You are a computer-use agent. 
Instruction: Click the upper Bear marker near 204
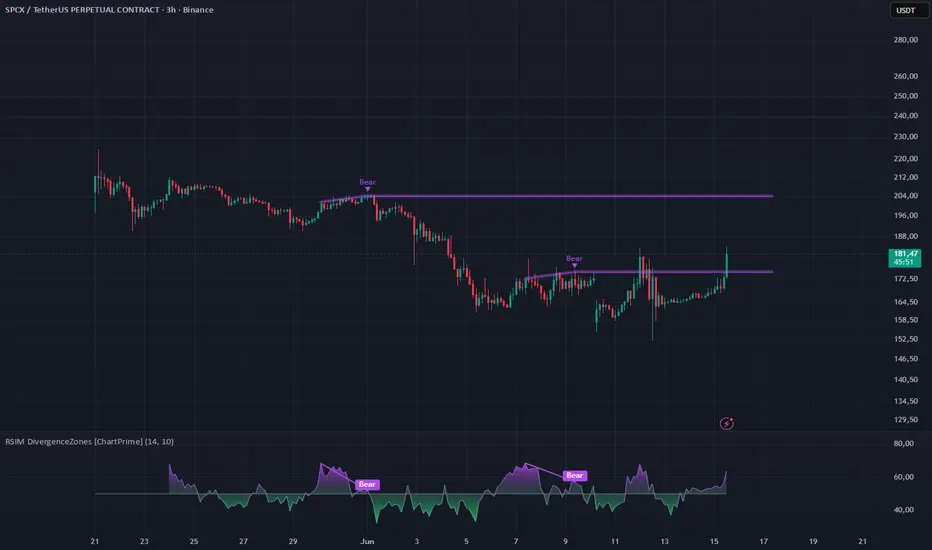point(367,183)
